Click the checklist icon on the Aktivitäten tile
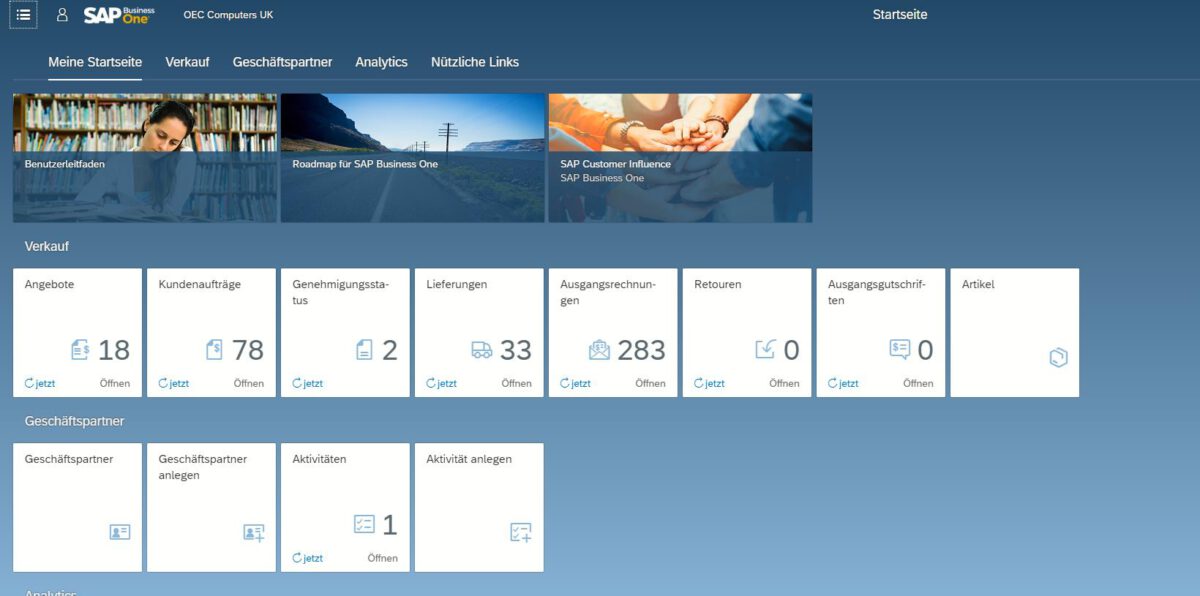This screenshot has width=1200, height=596. [367, 522]
